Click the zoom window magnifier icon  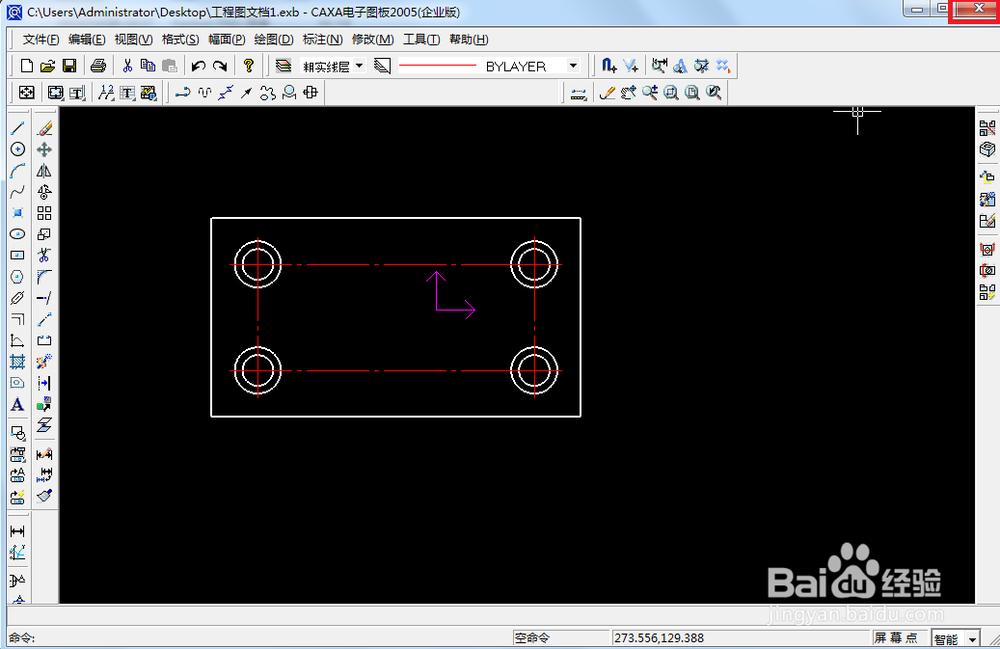671,93
